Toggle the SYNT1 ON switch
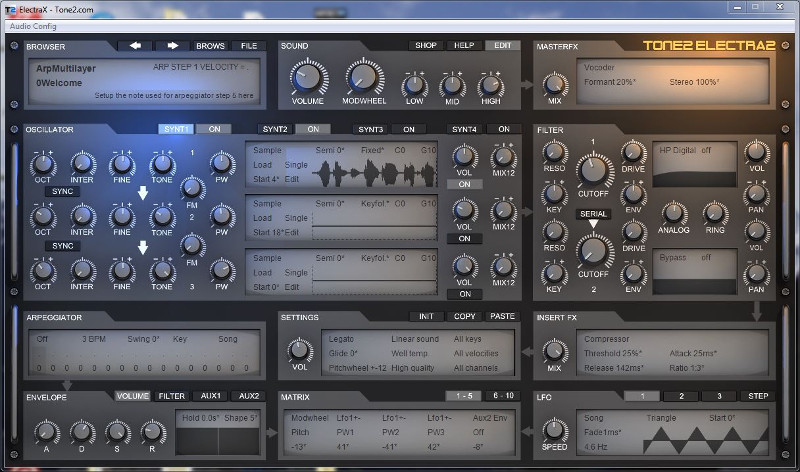The image size is (800, 472). [214, 129]
